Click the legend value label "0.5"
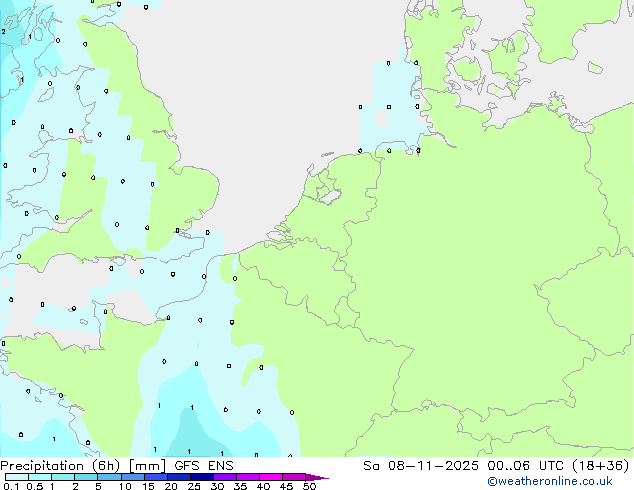The width and height of the screenshot is (634, 490). coord(34,486)
